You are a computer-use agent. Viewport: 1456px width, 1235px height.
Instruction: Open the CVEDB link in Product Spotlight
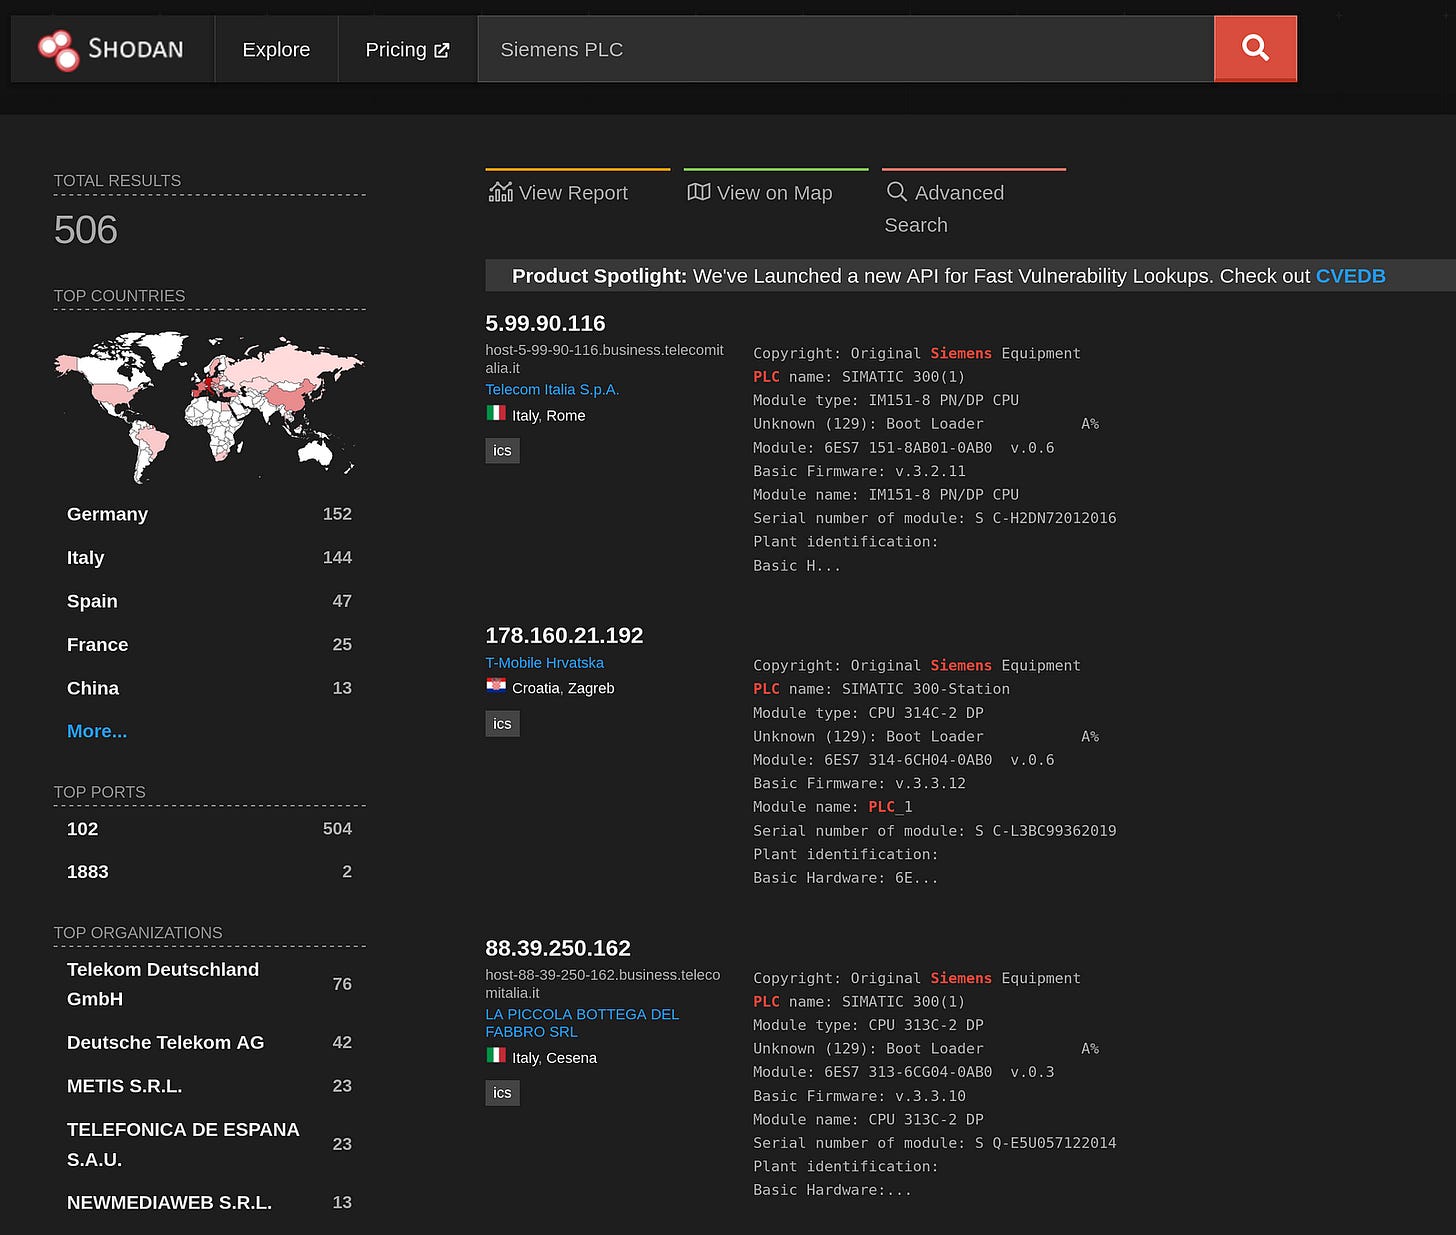tap(1350, 276)
